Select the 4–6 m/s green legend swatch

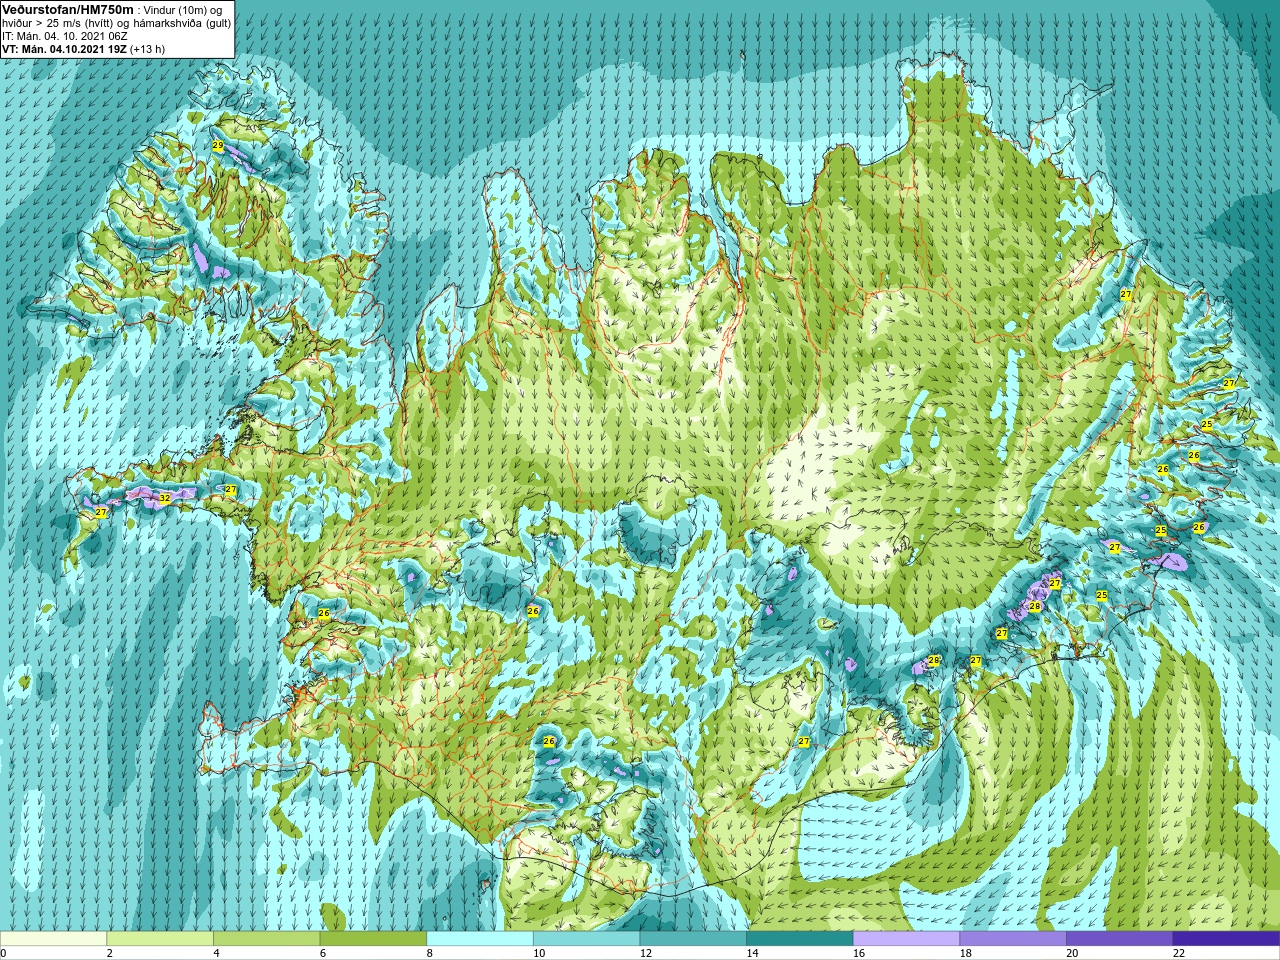pyautogui.click(x=267, y=939)
